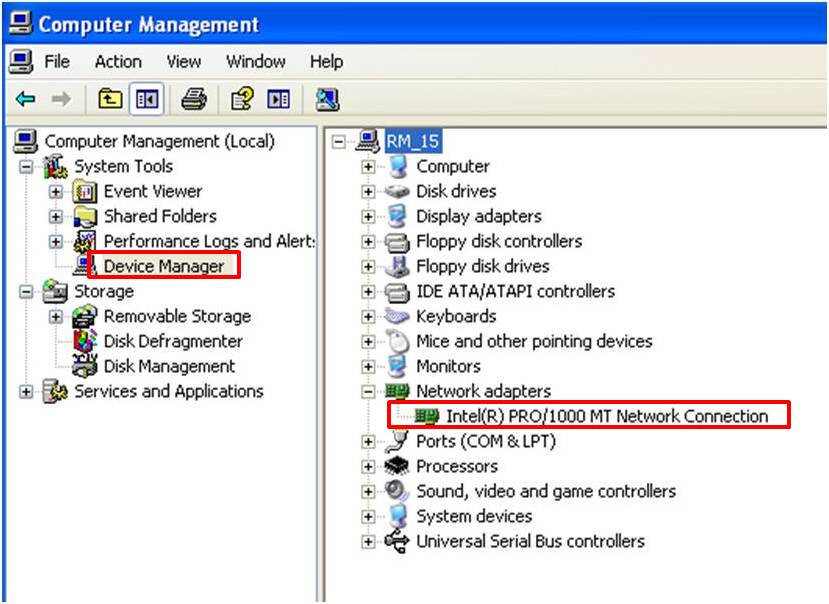This screenshot has height=604, width=829.
Task: Click the Disk Management icon
Action: coord(85,366)
